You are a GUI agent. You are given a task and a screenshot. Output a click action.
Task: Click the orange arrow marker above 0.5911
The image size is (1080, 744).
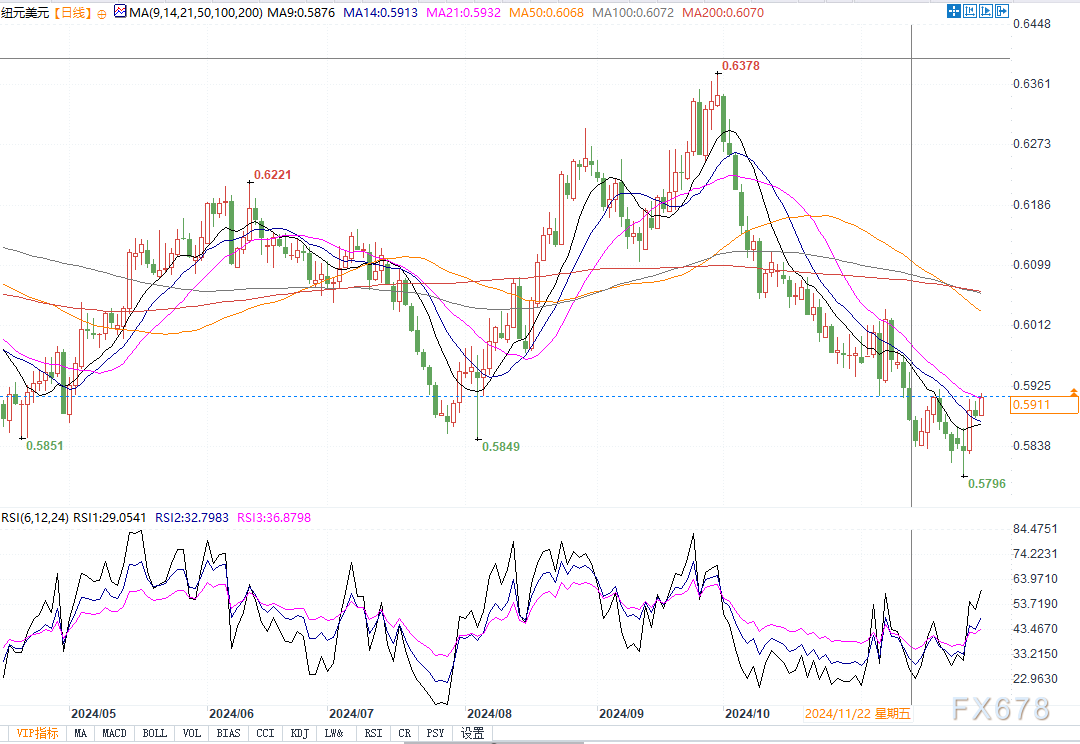(1073, 390)
